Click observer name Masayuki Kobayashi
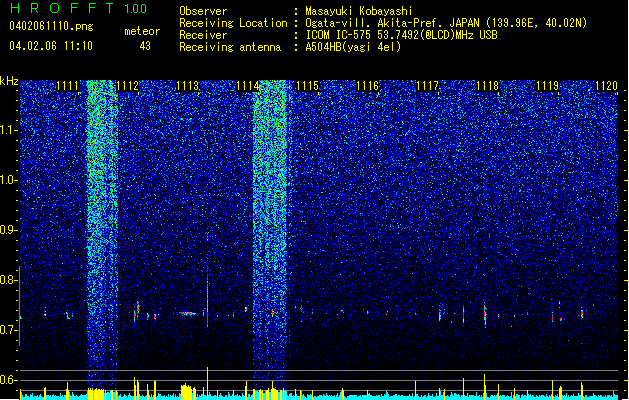 point(359,11)
